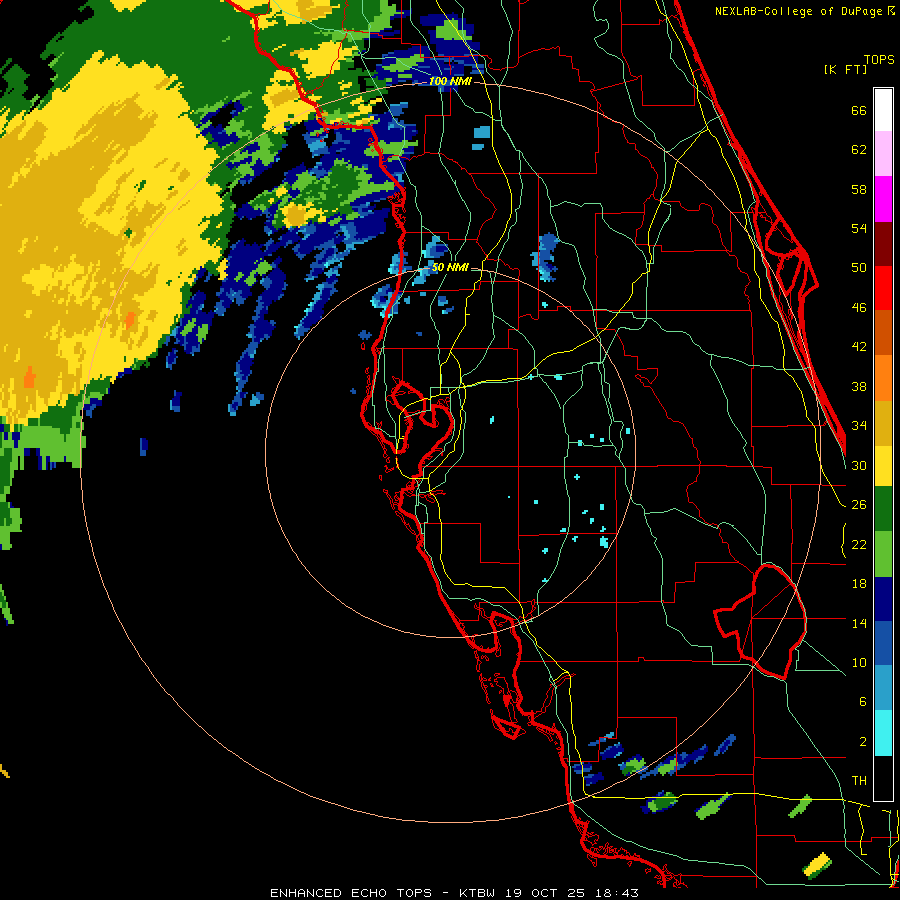Click the white swatch in the TOPS legend
This screenshot has width=900, height=900.
pos(883,110)
